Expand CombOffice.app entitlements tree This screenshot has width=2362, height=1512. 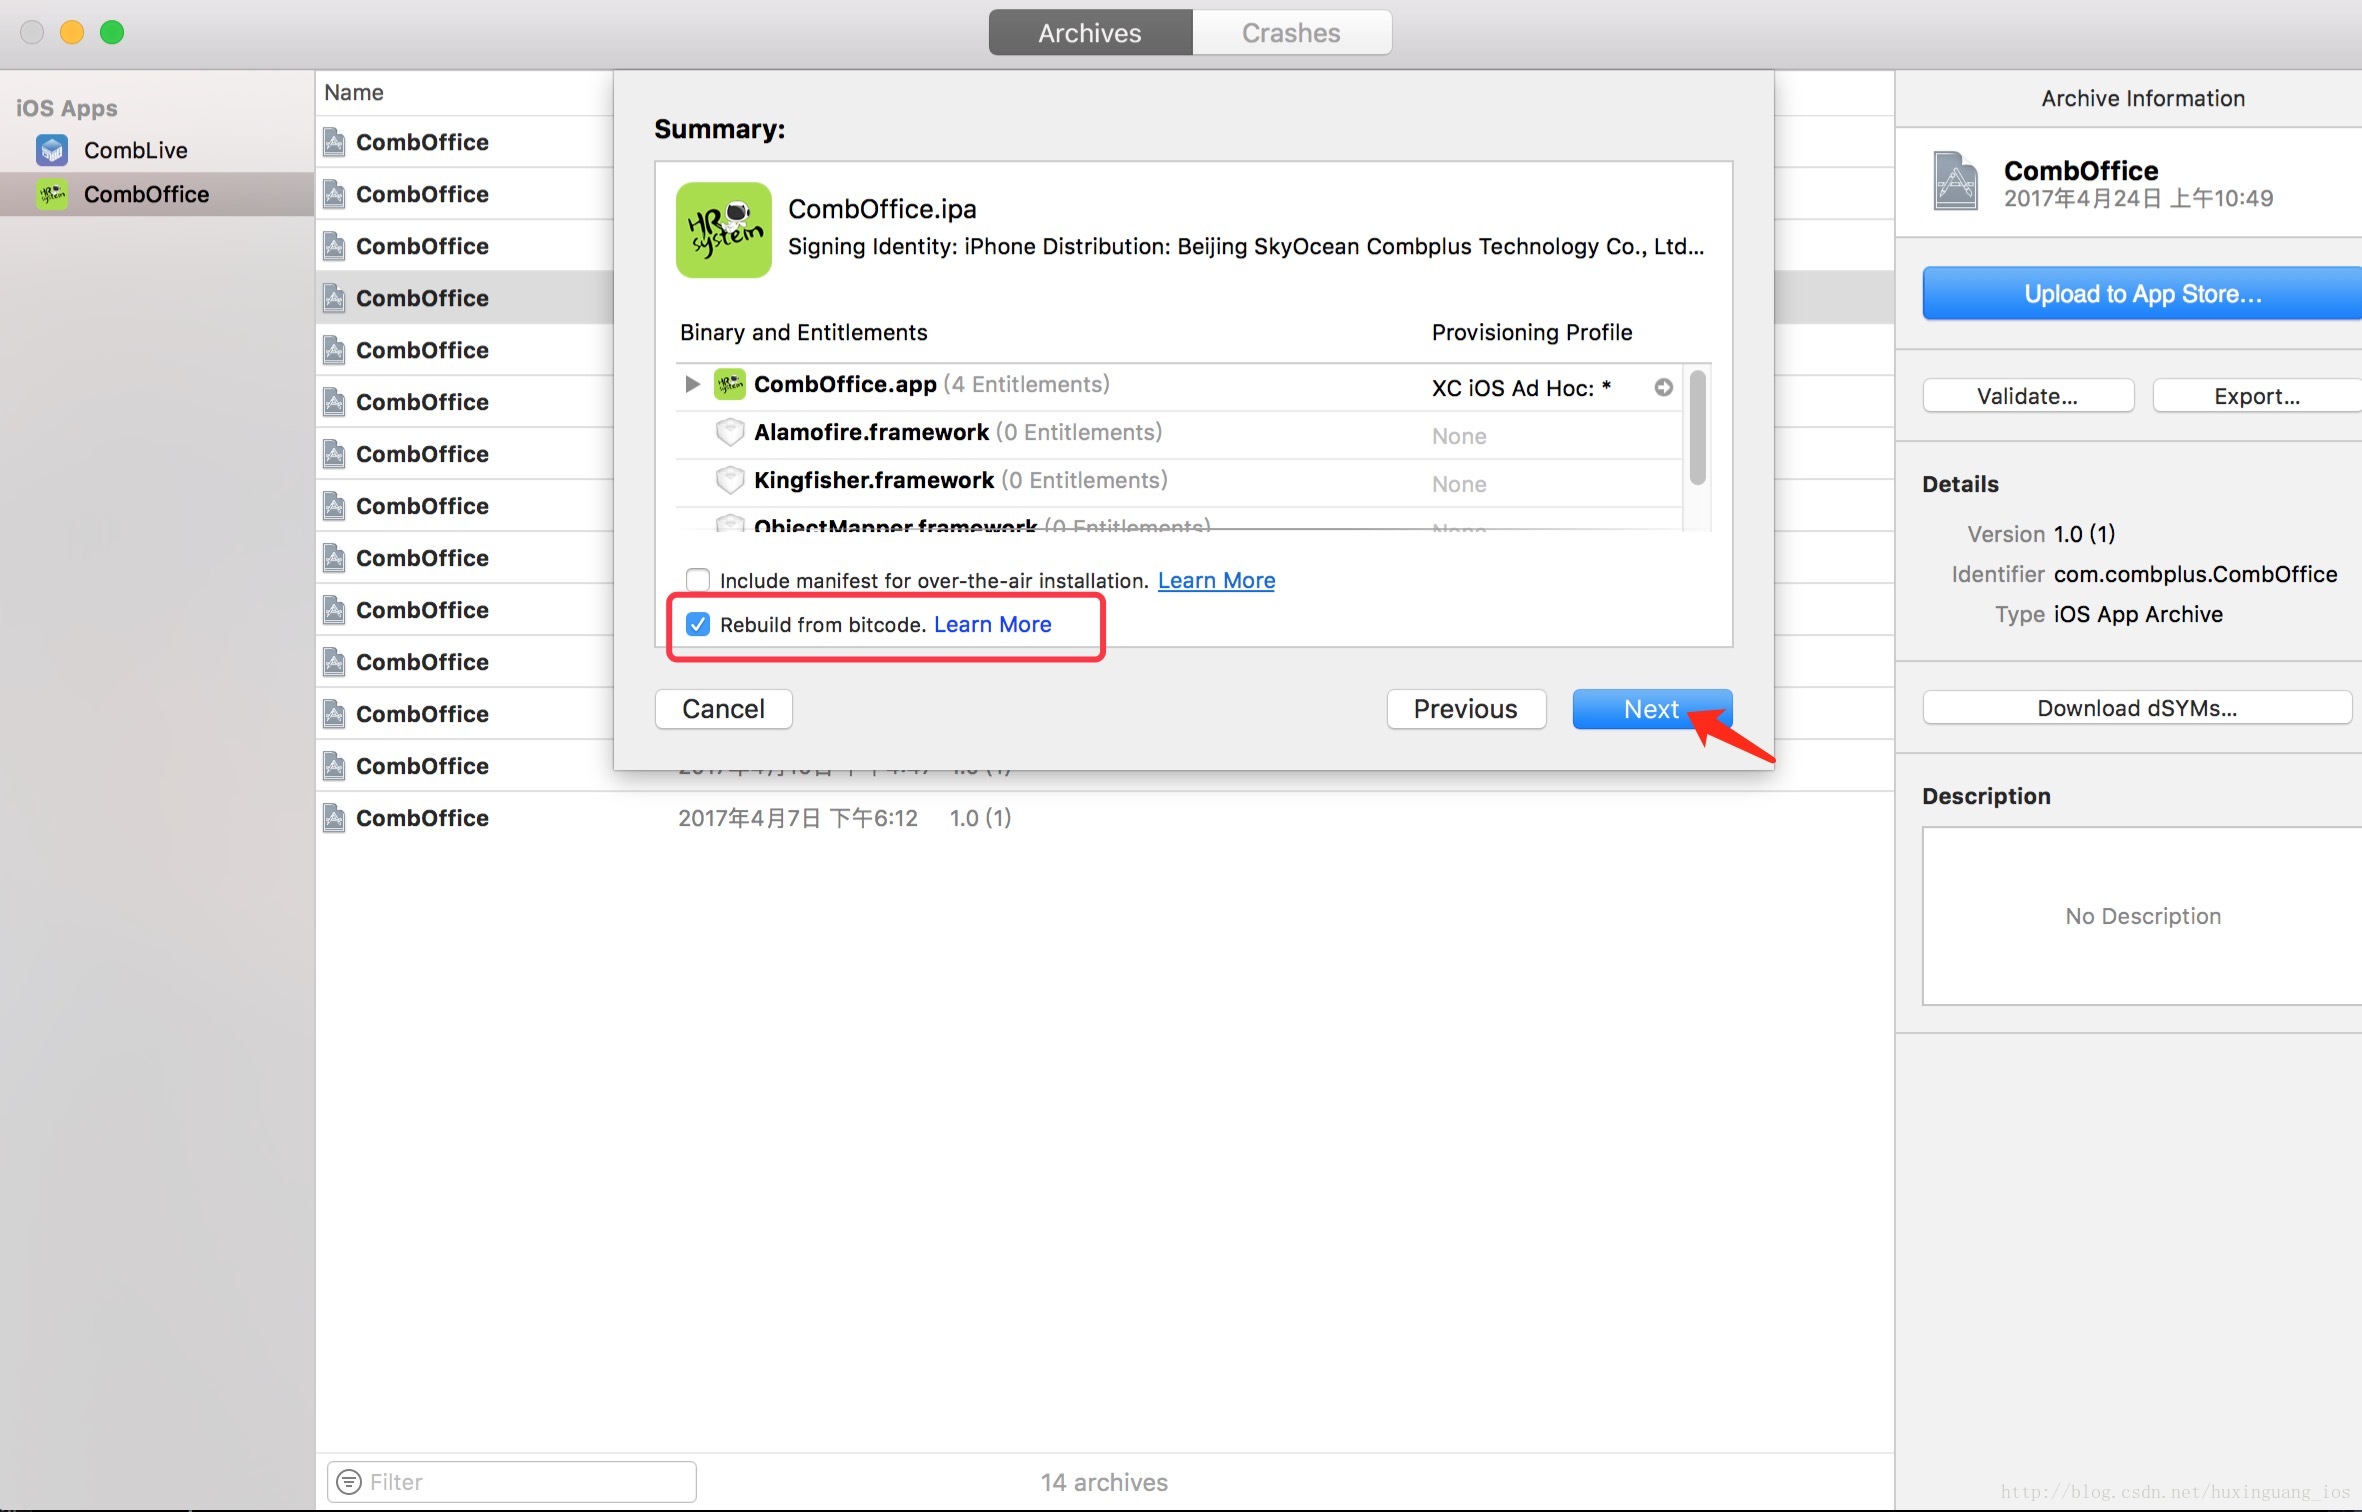pyautogui.click(x=692, y=382)
